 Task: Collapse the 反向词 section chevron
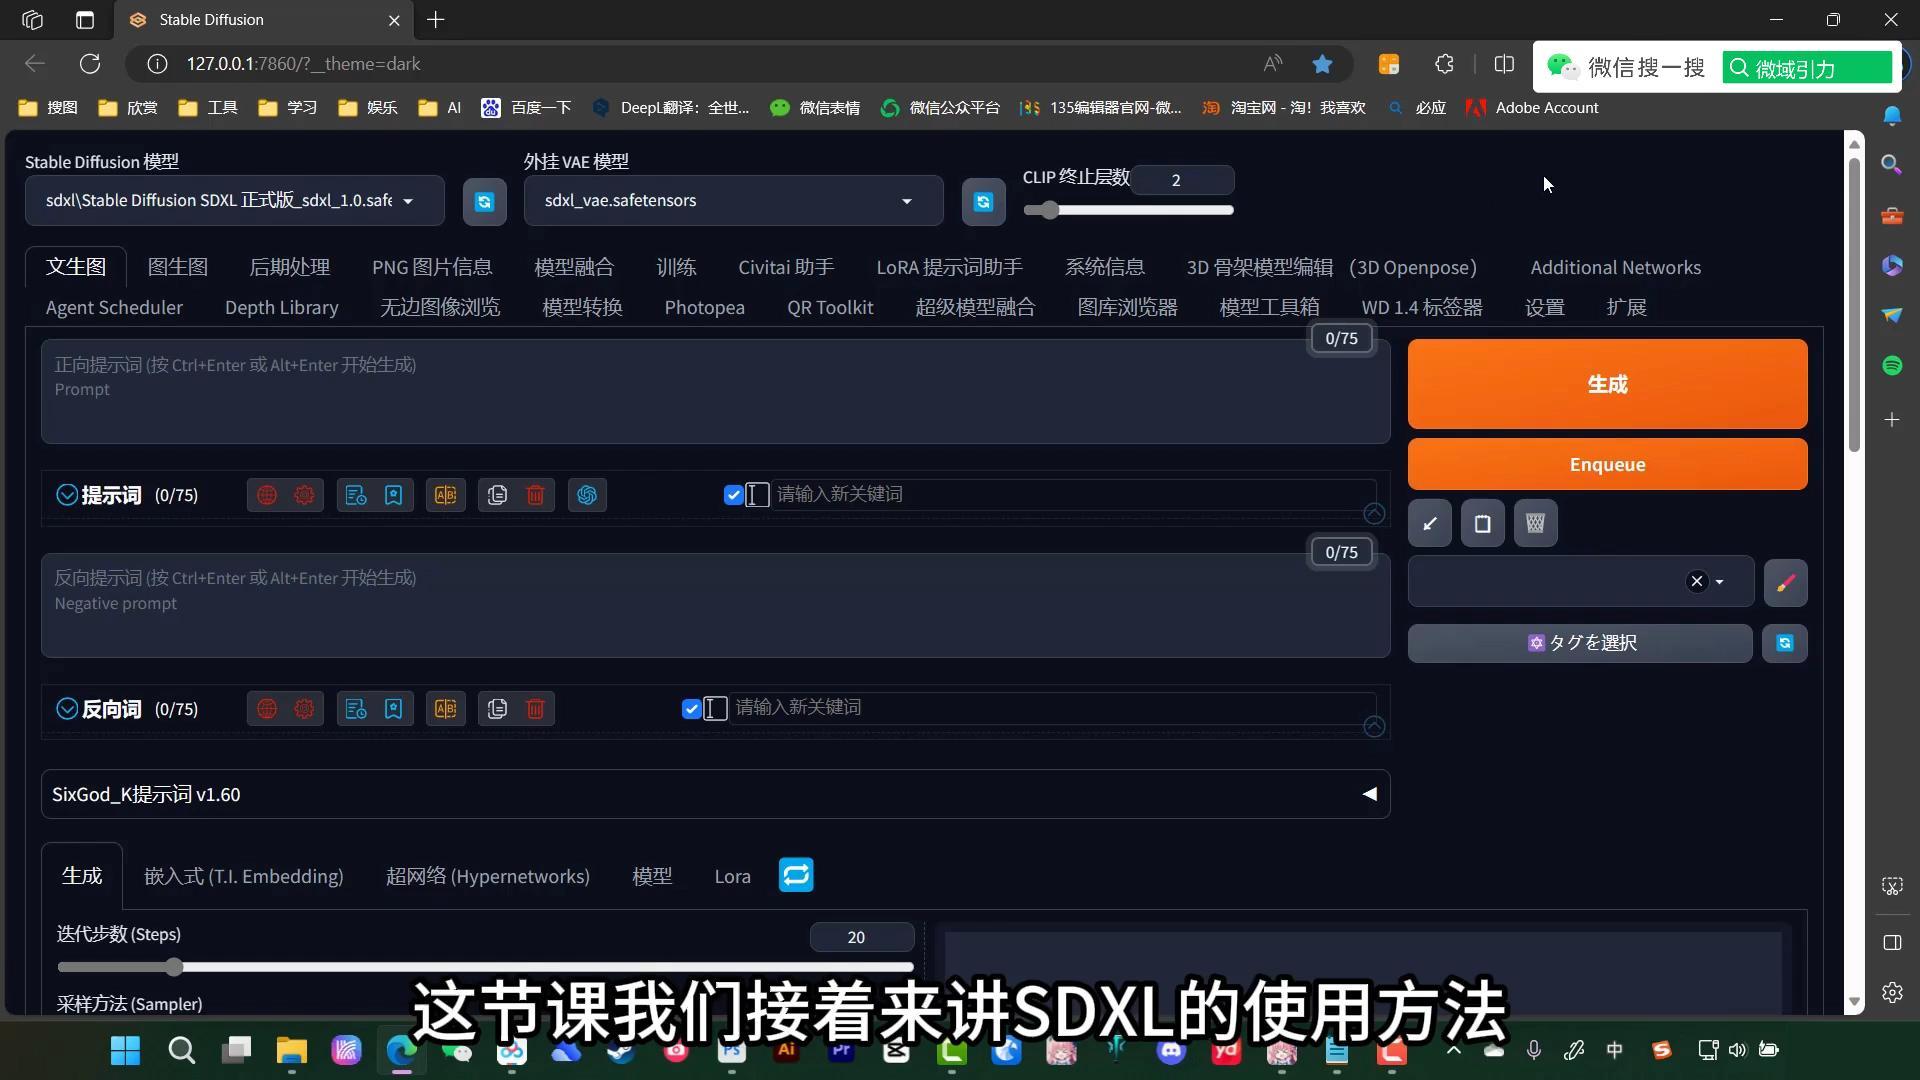click(67, 709)
